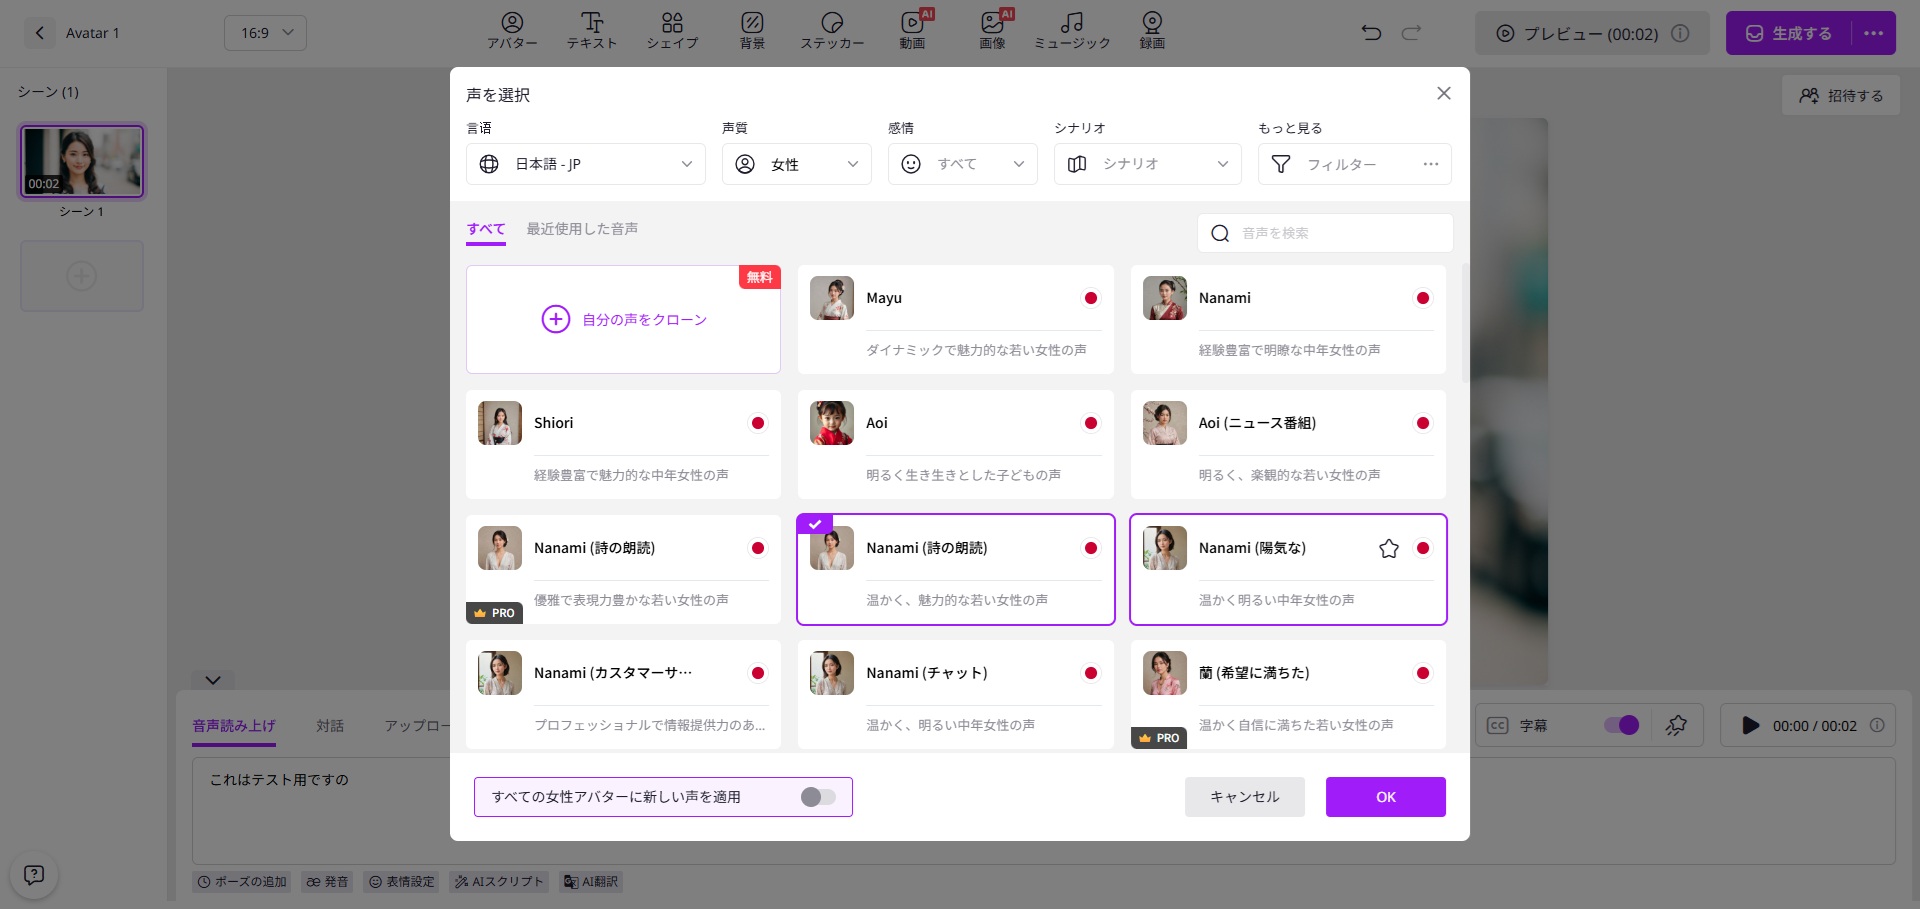Favorite the Nanami (陽気な) voice with the star
1920x909 pixels.
(x=1388, y=548)
